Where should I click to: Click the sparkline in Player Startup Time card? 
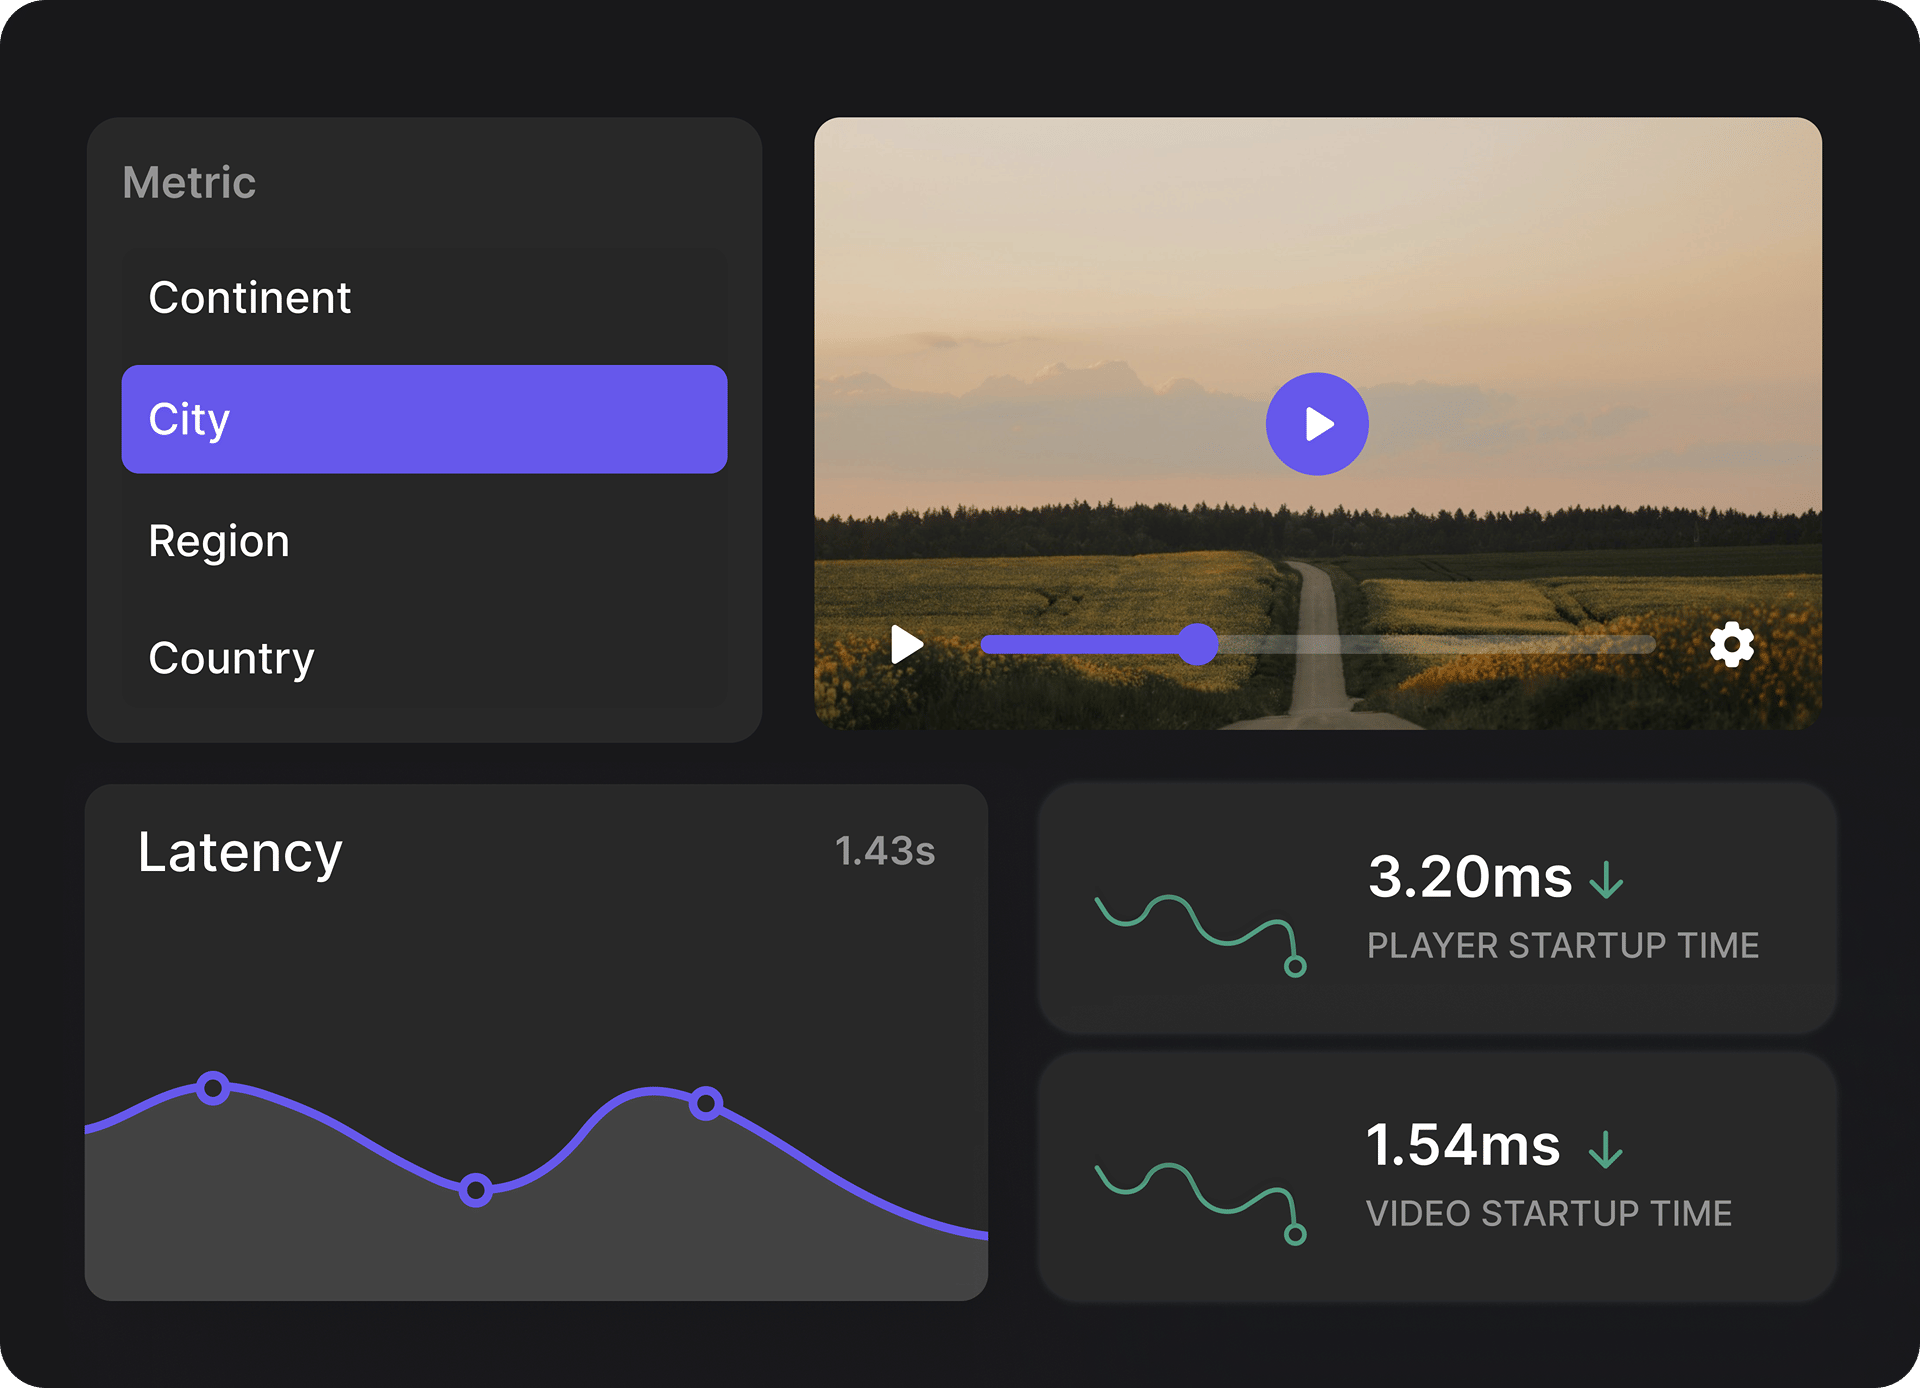coord(1201,934)
